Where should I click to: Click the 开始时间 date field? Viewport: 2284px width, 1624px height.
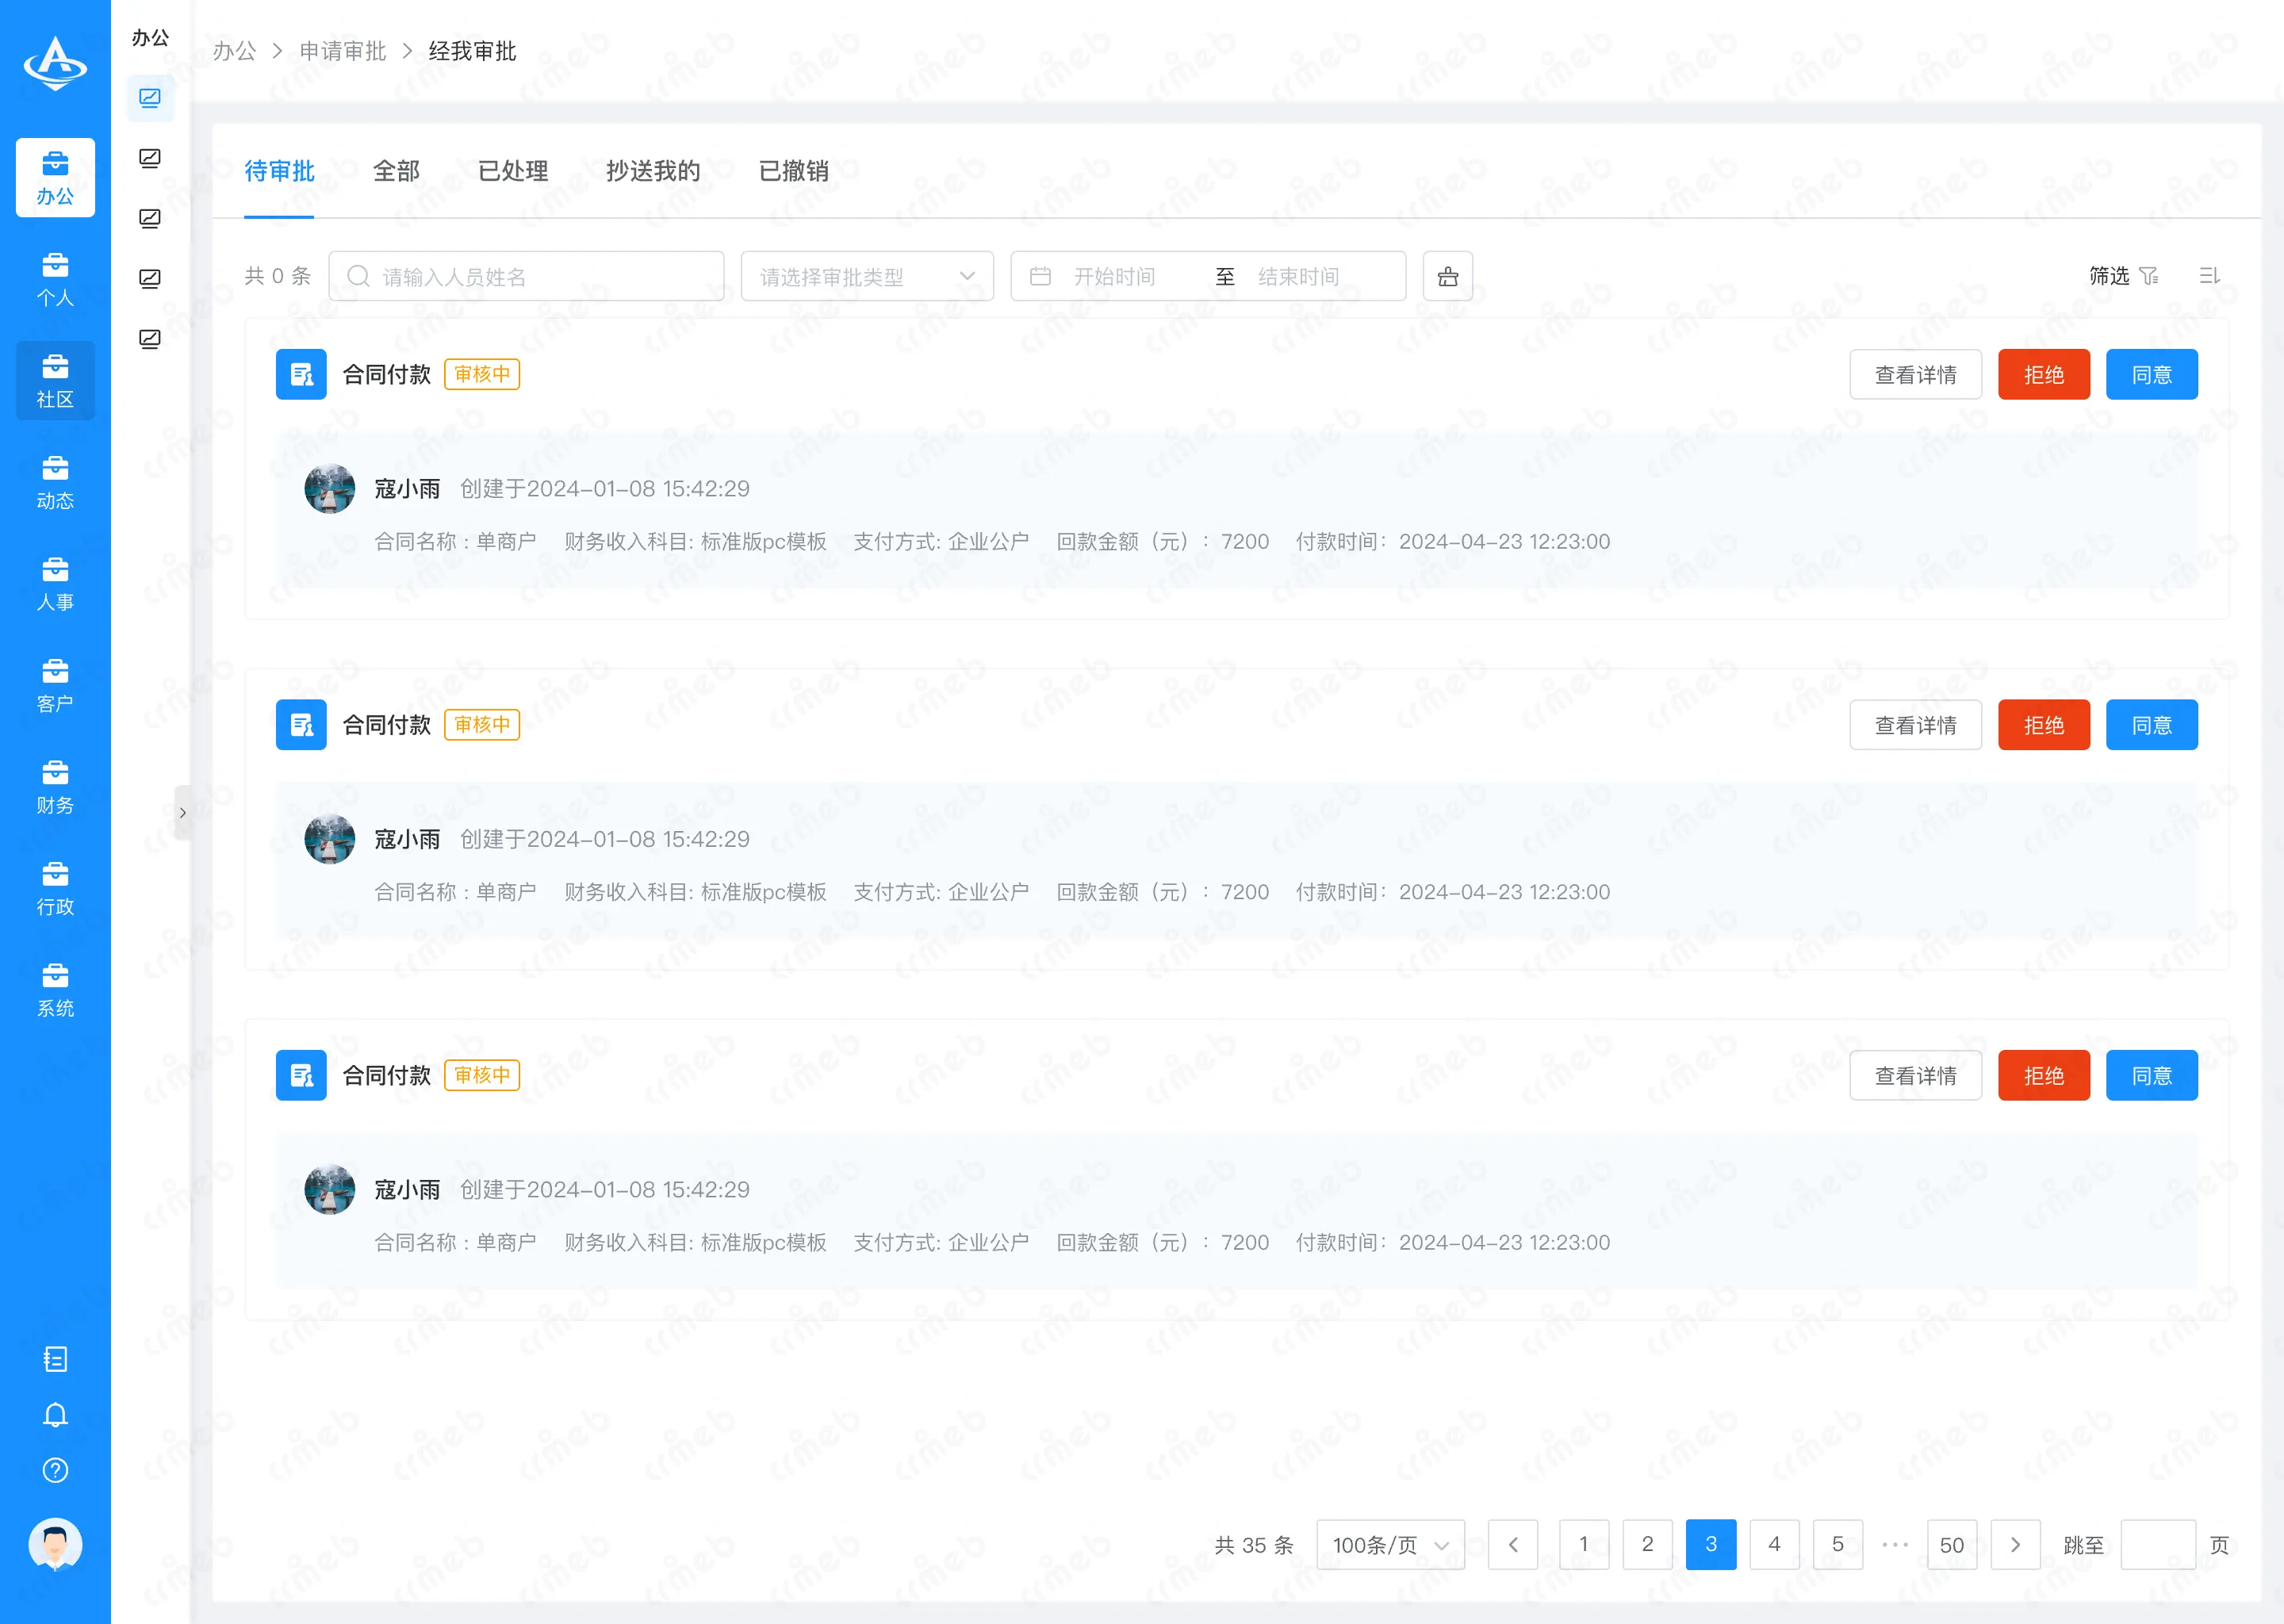click(1115, 276)
